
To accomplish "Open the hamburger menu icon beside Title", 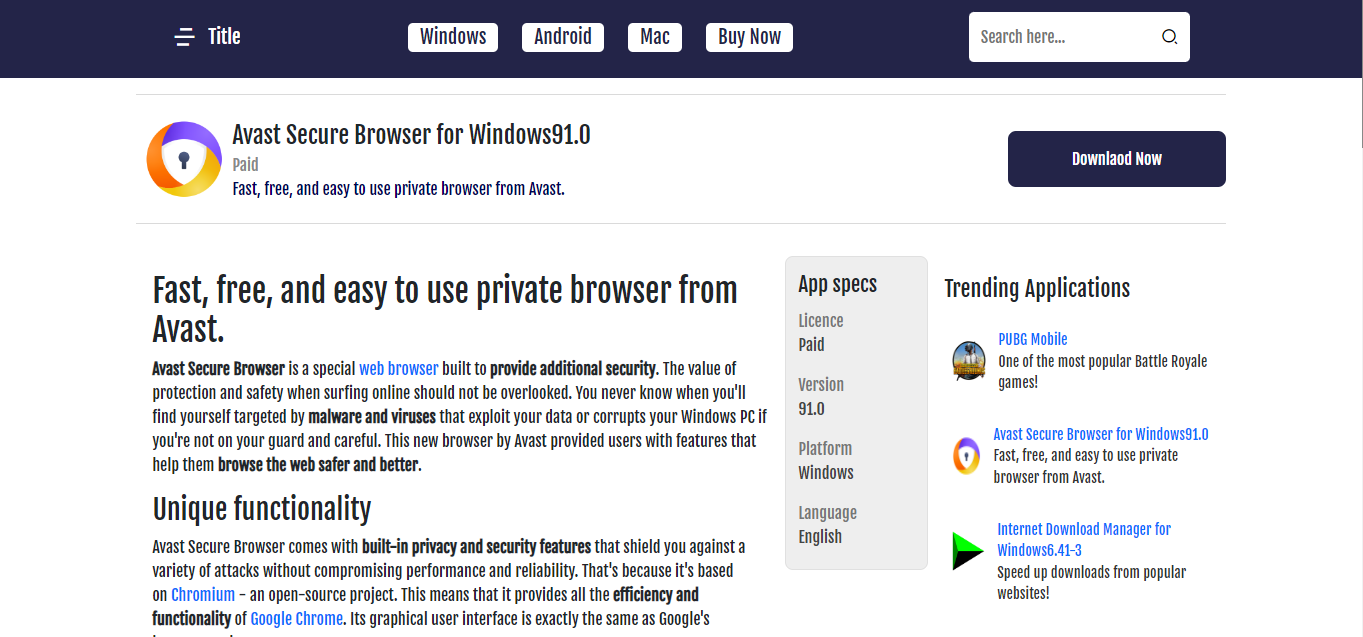I will [x=184, y=37].
